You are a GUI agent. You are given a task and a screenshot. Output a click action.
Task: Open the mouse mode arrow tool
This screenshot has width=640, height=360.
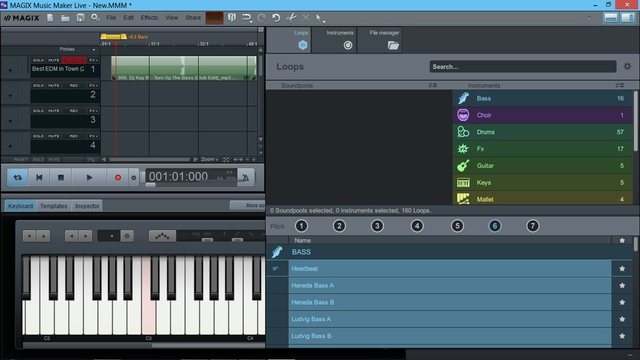click(x=320, y=18)
